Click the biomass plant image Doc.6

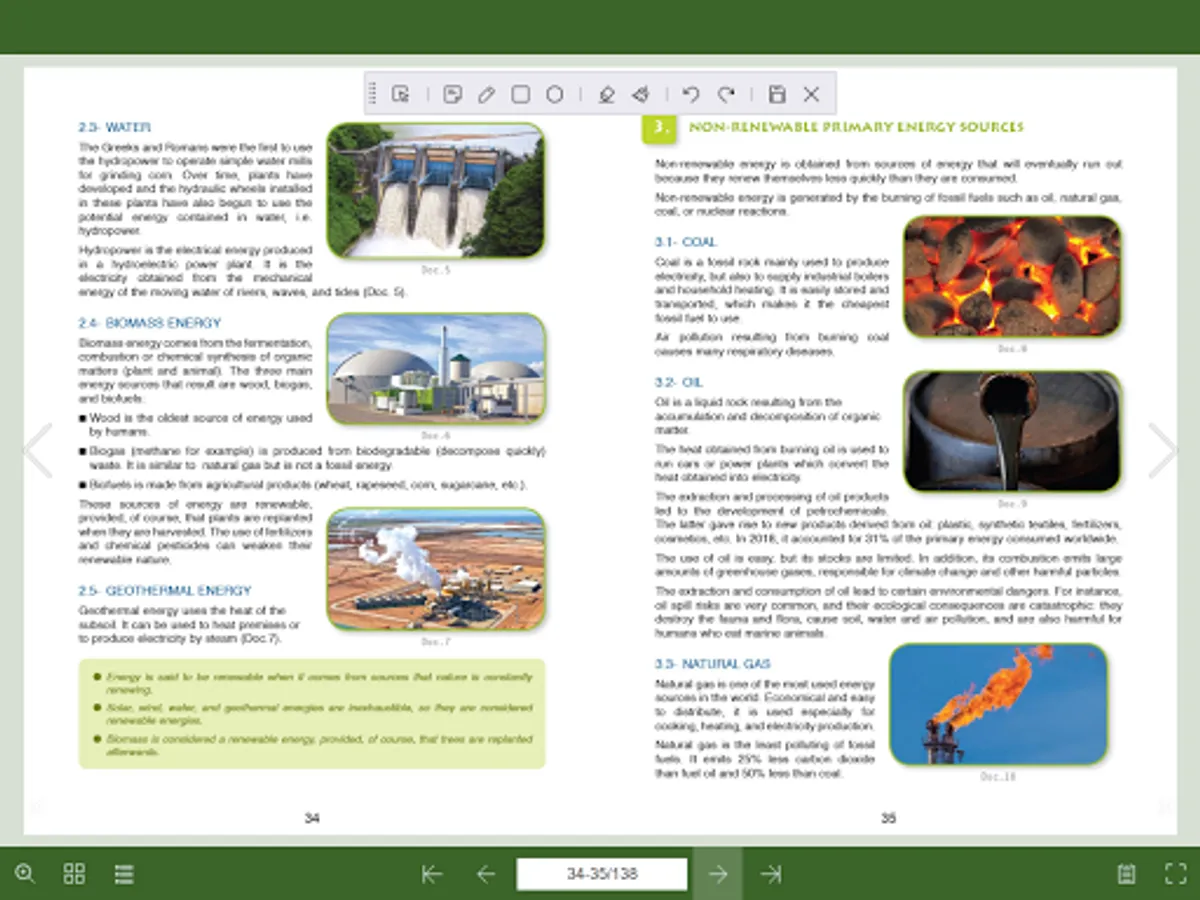(436, 368)
